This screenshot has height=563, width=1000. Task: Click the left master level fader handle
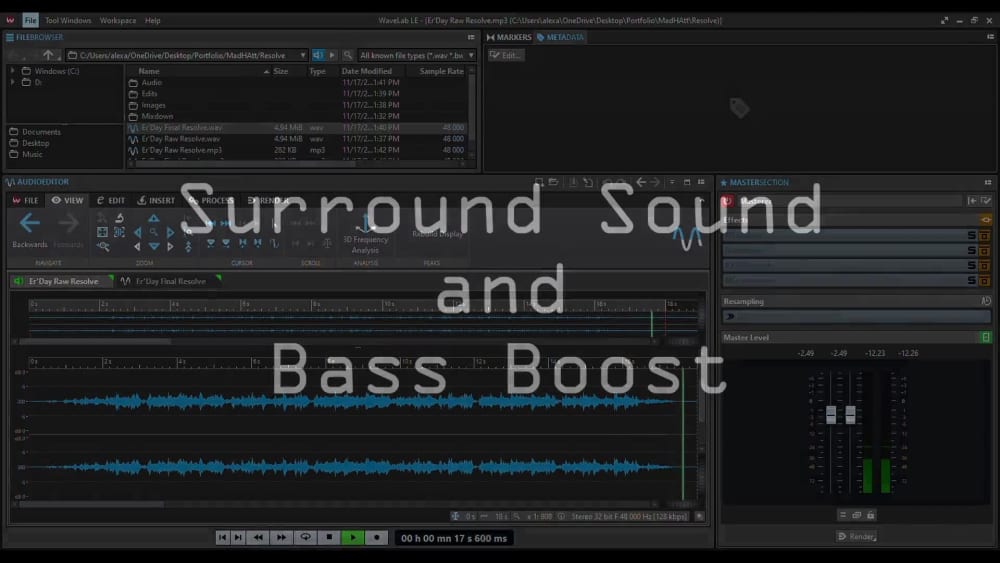[x=831, y=414]
